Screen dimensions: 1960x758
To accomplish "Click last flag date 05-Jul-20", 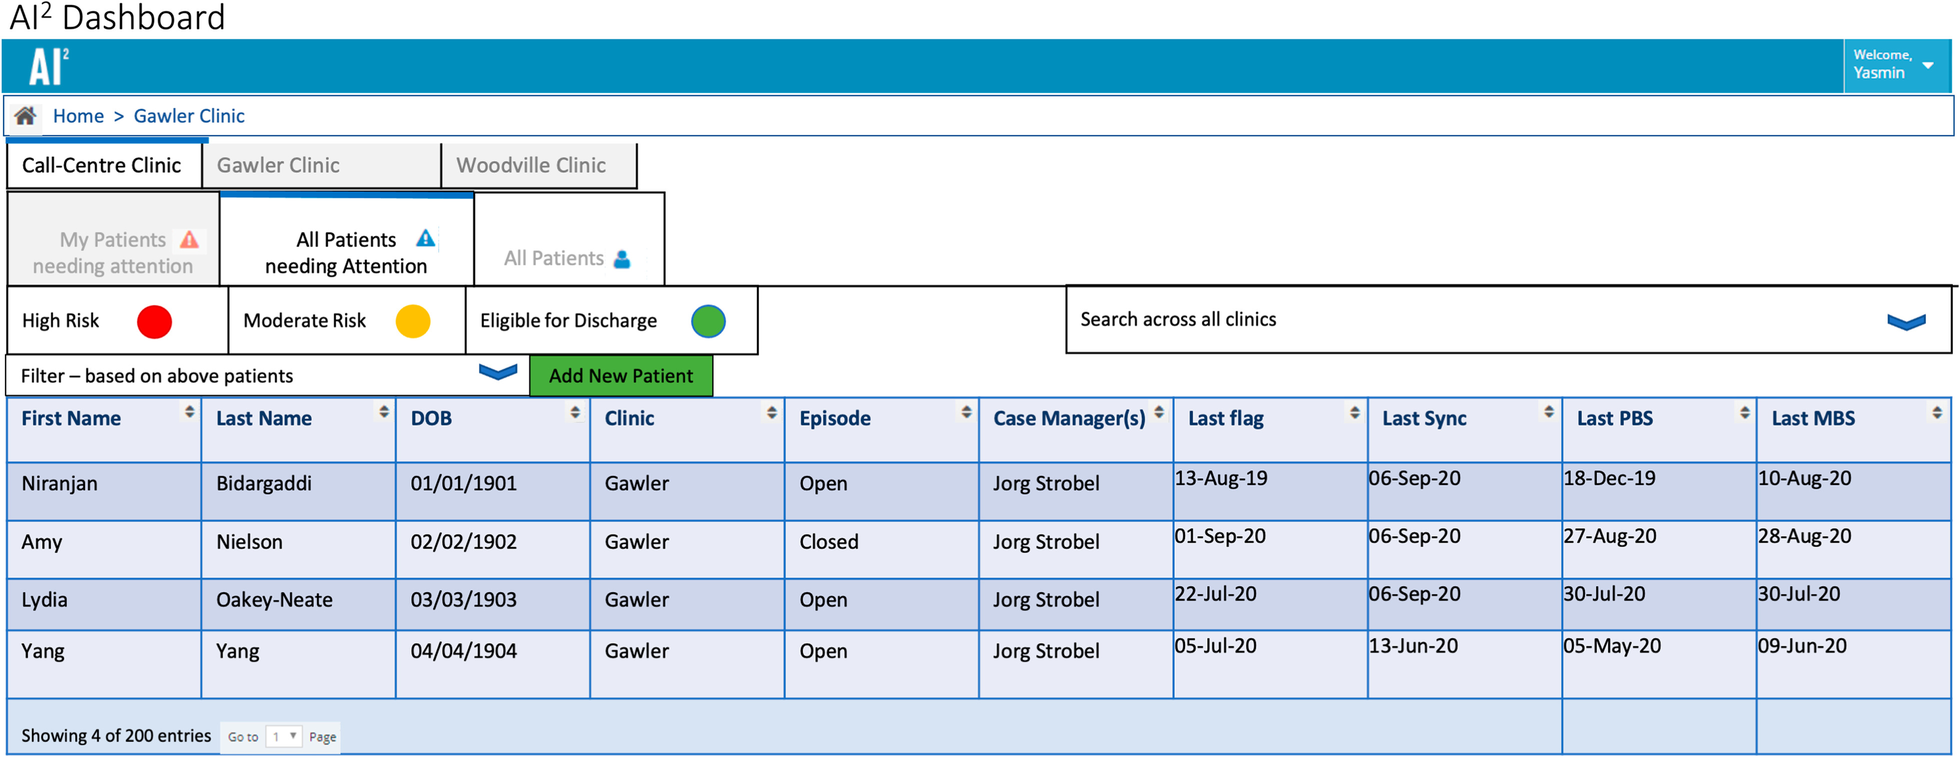I will tap(1215, 646).
